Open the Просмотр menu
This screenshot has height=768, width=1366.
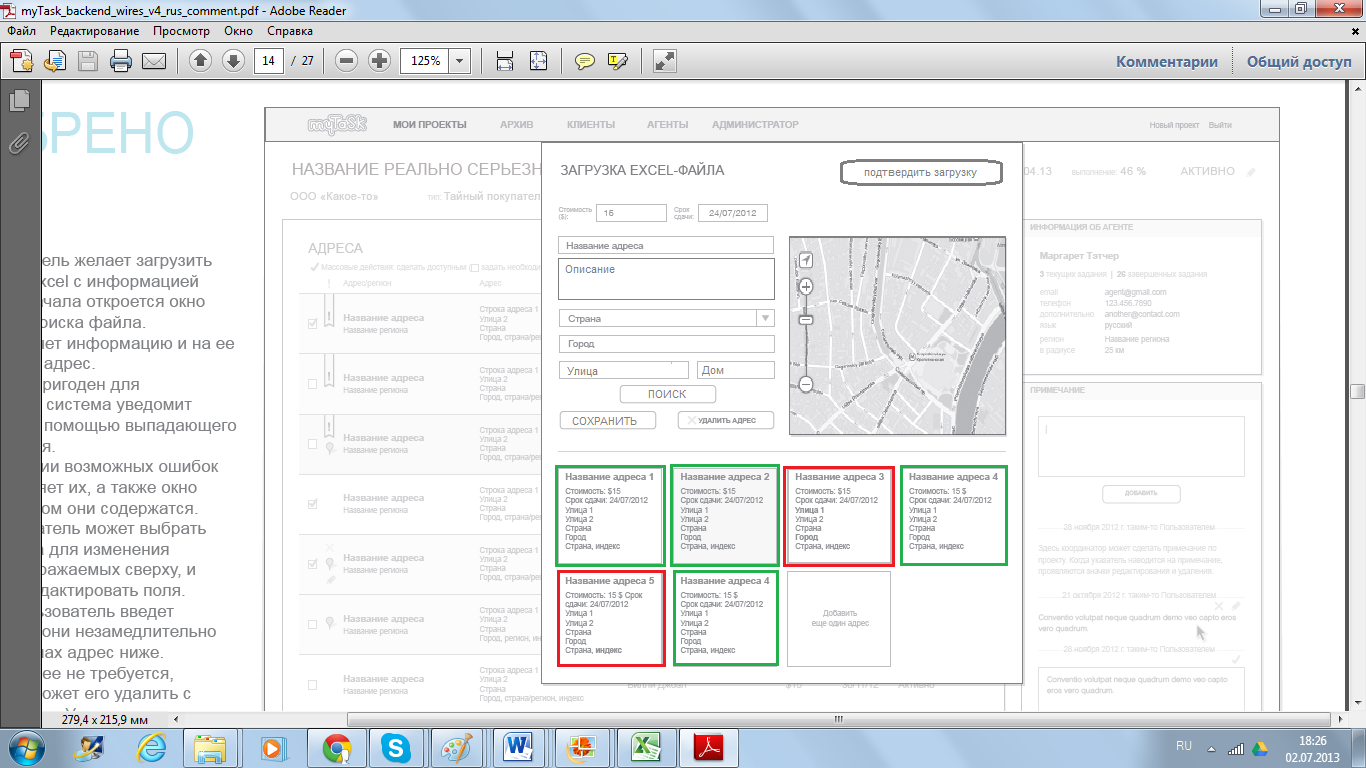tap(181, 31)
